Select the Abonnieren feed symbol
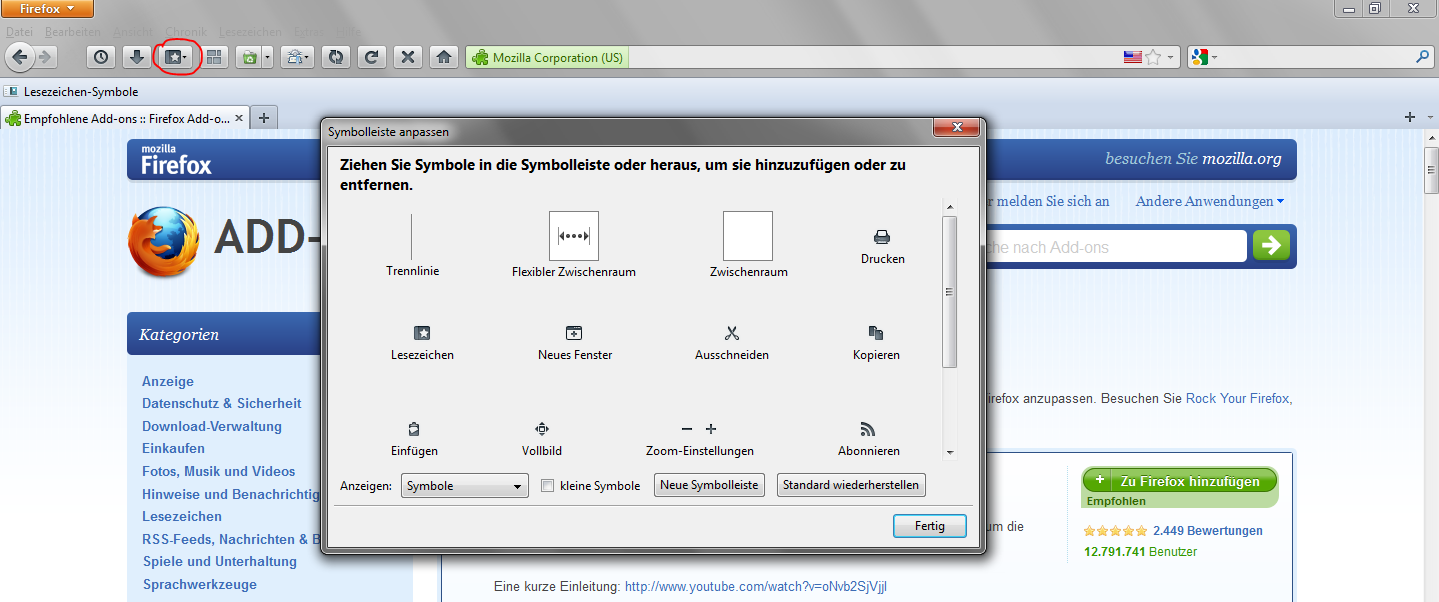Image resolution: width=1439 pixels, height=602 pixels. point(868,438)
